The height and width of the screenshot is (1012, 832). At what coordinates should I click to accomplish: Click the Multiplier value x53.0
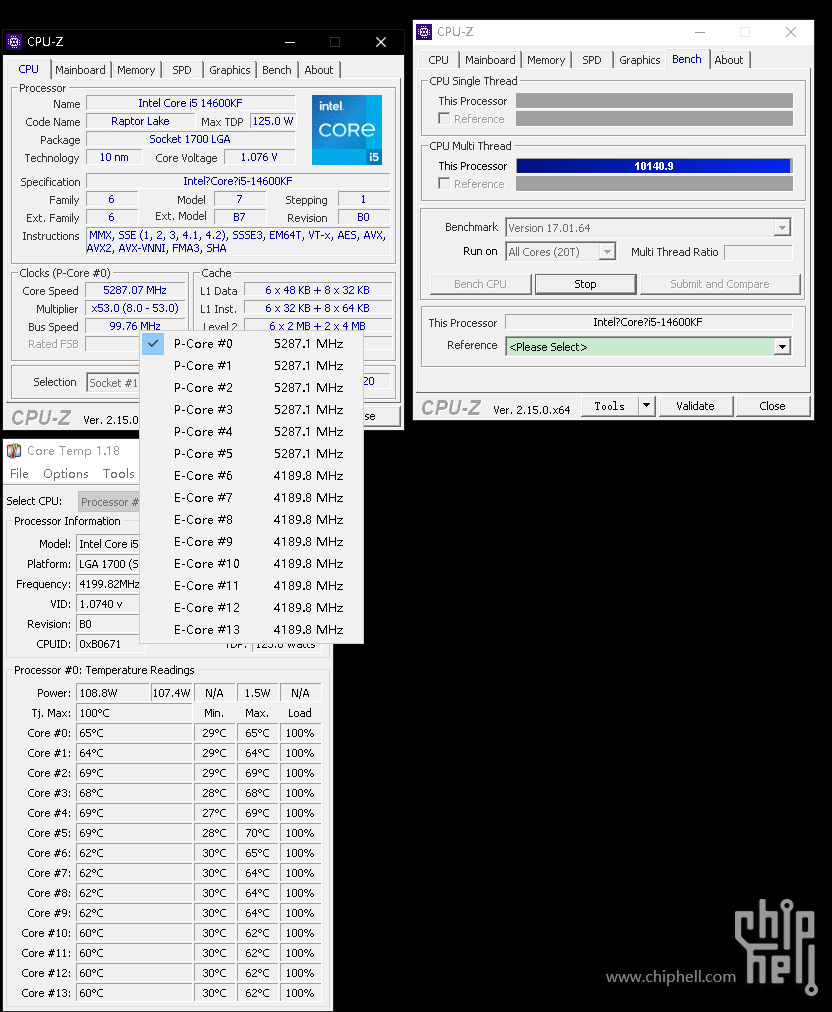coord(135,309)
